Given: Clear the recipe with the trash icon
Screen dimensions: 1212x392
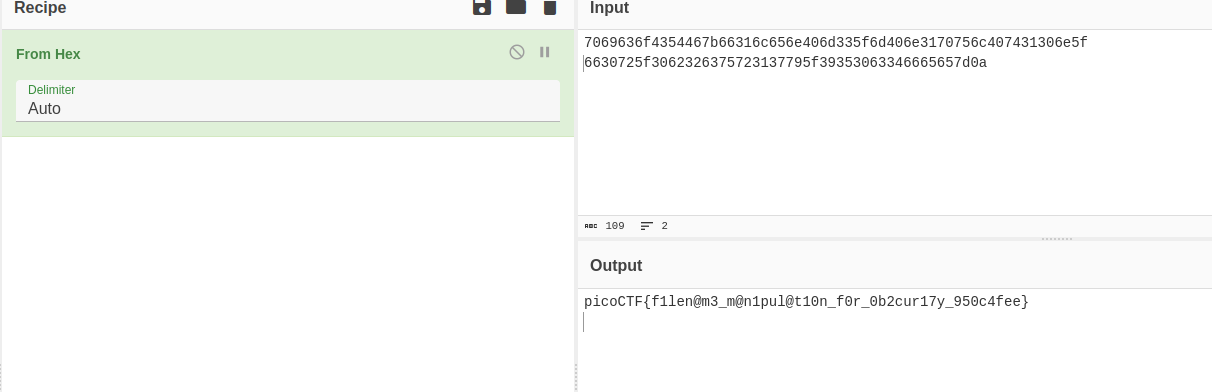Looking at the screenshot, I should [549, 7].
